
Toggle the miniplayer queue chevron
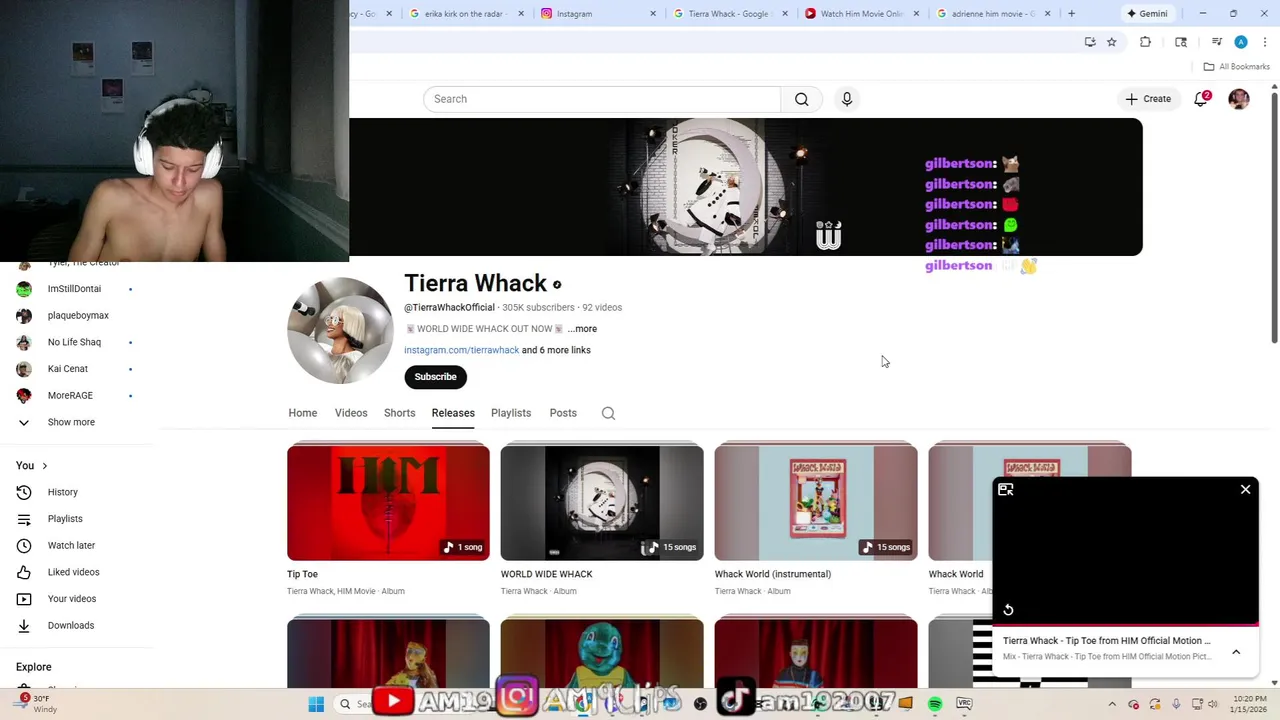click(x=1236, y=652)
